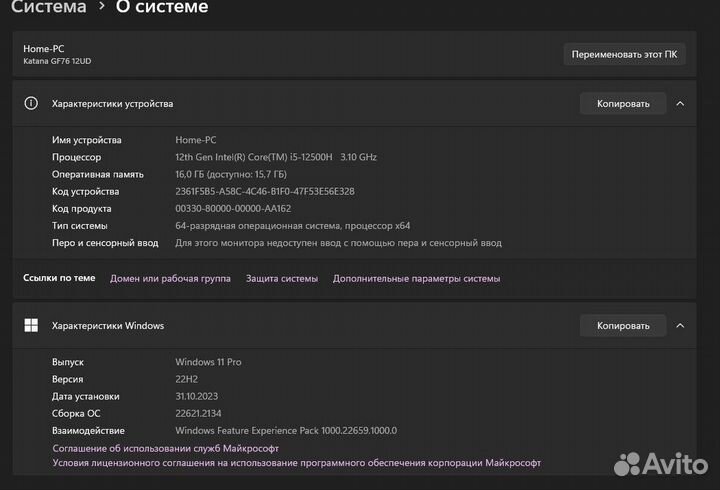Select the 64-разрядная операционная система value
The height and width of the screenshot is (490, 720).
pos(292,226)
